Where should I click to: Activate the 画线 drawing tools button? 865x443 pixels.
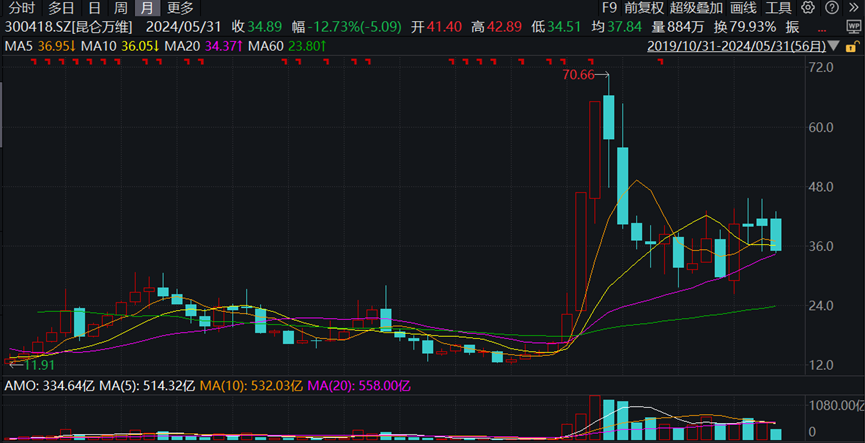tap(743, 8)
